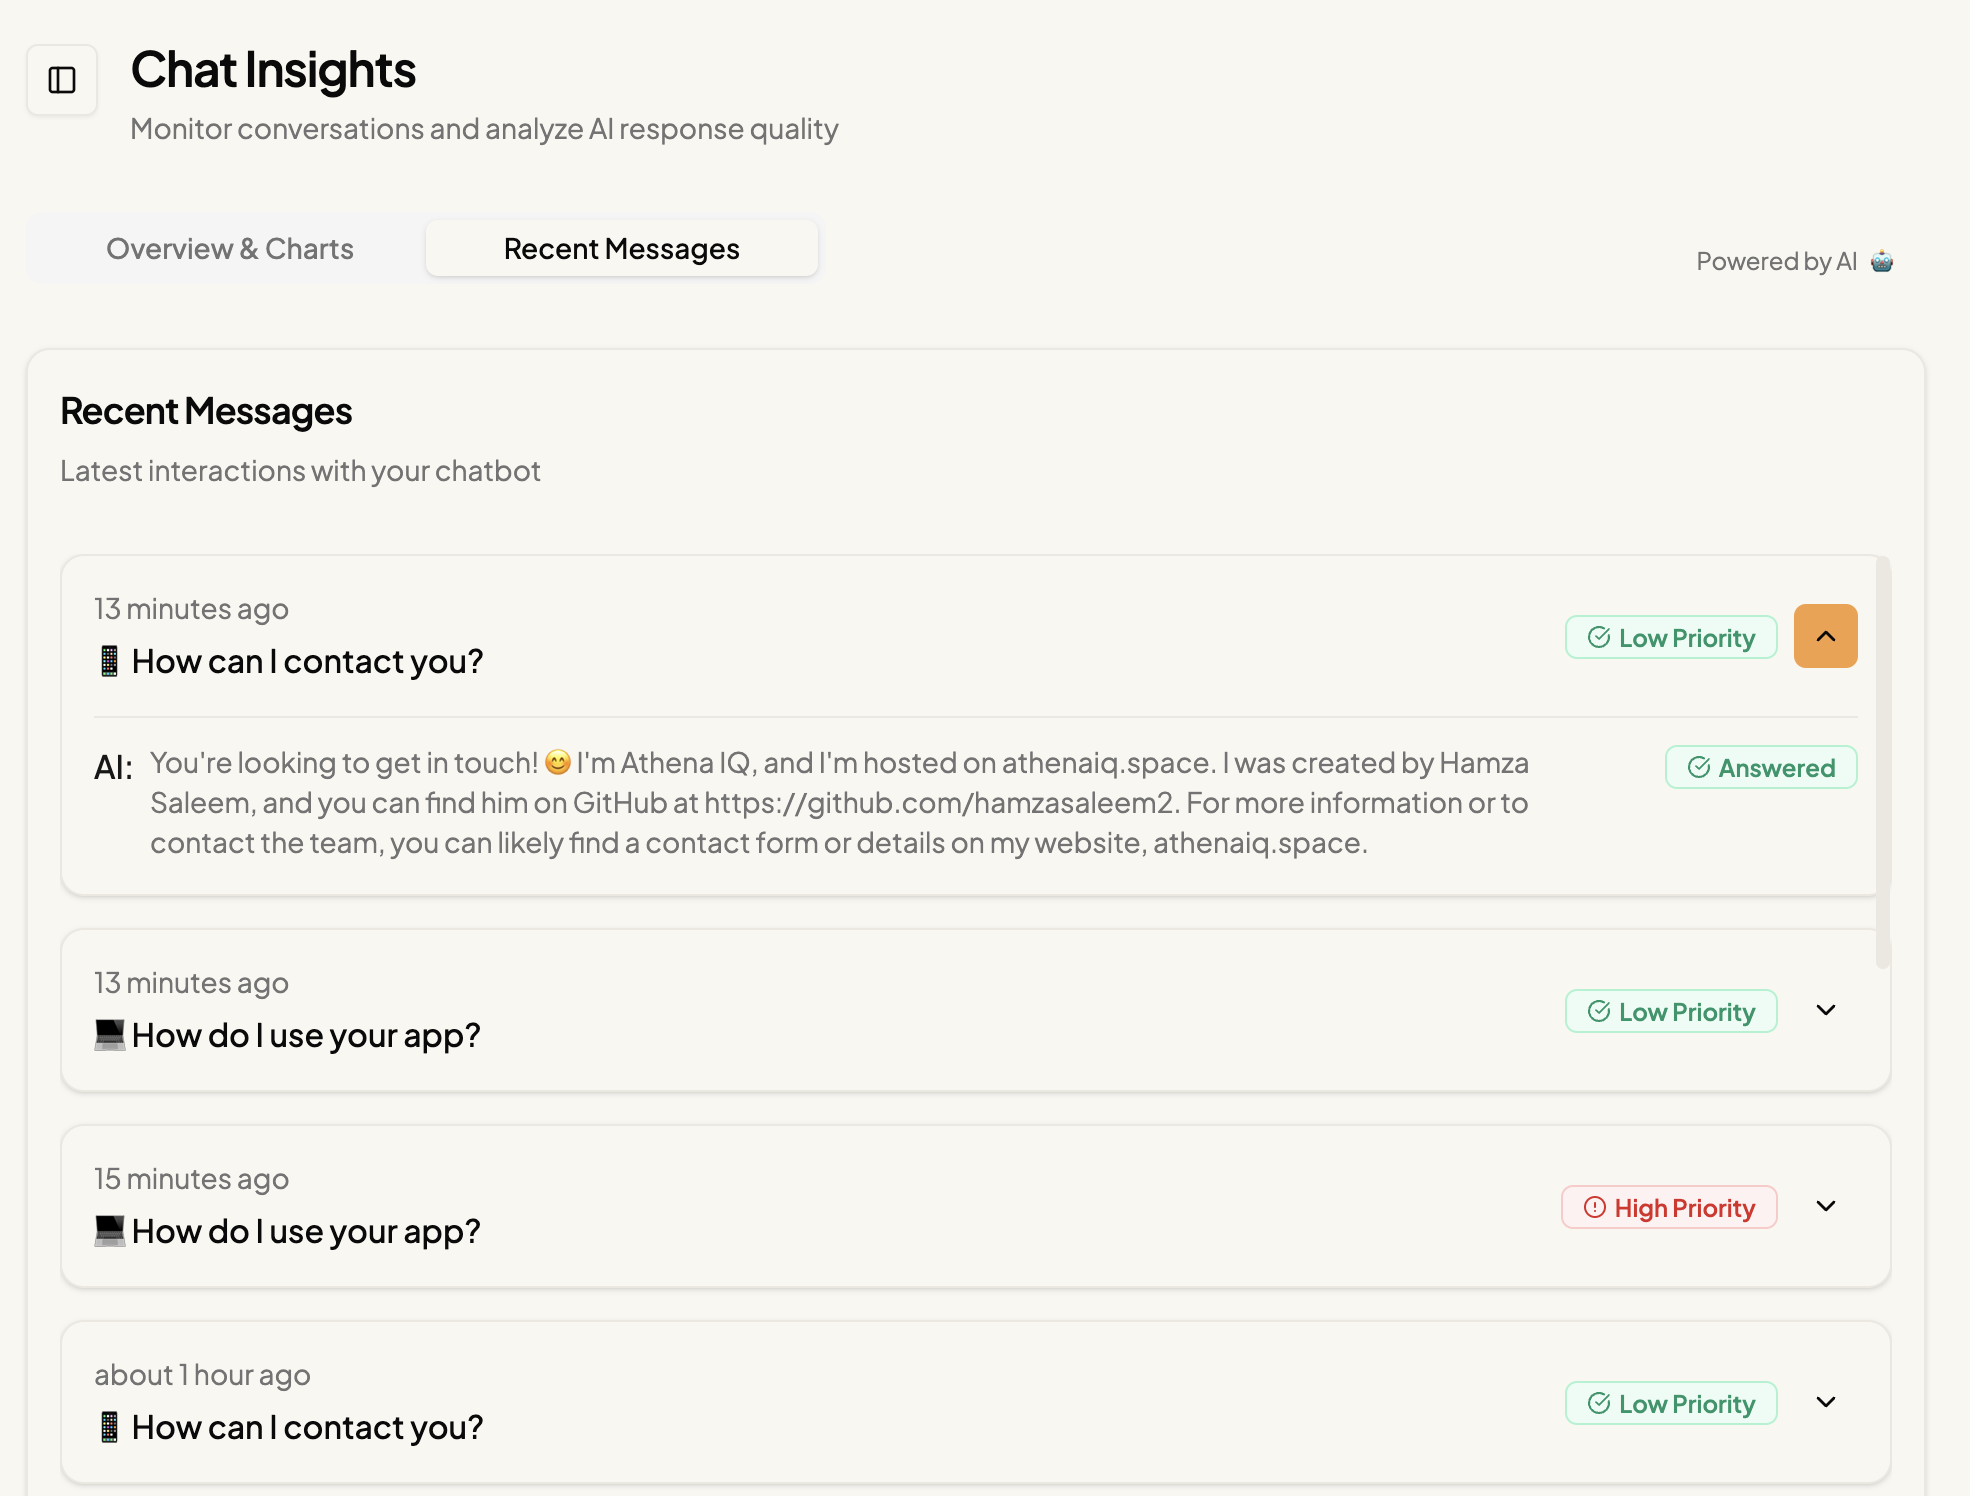Image resolution: width=1970 pixels, height=1496 pixels.
Task: Toggle the sidebar panel button
Action: [x=62, y=80]
